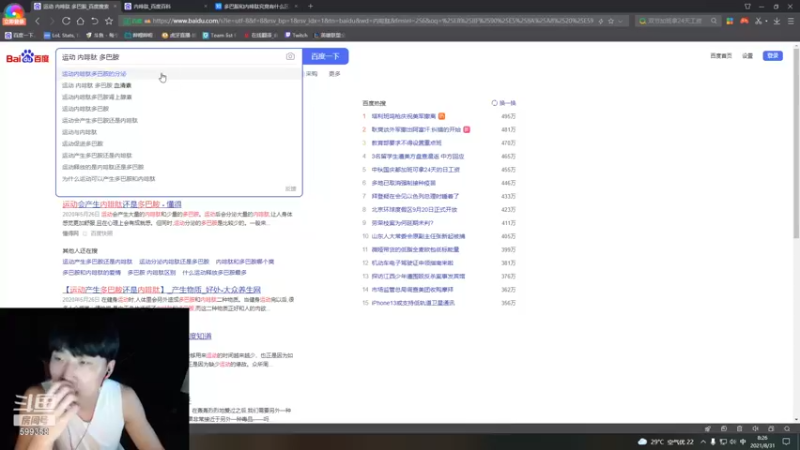
Task: Click the lightning speed-mode icon in address bar
Action: [601, 21]
